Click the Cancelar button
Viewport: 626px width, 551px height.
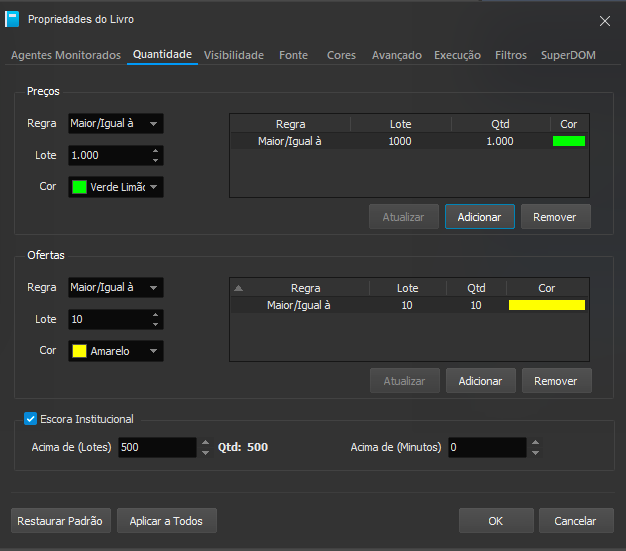[576, 521]
